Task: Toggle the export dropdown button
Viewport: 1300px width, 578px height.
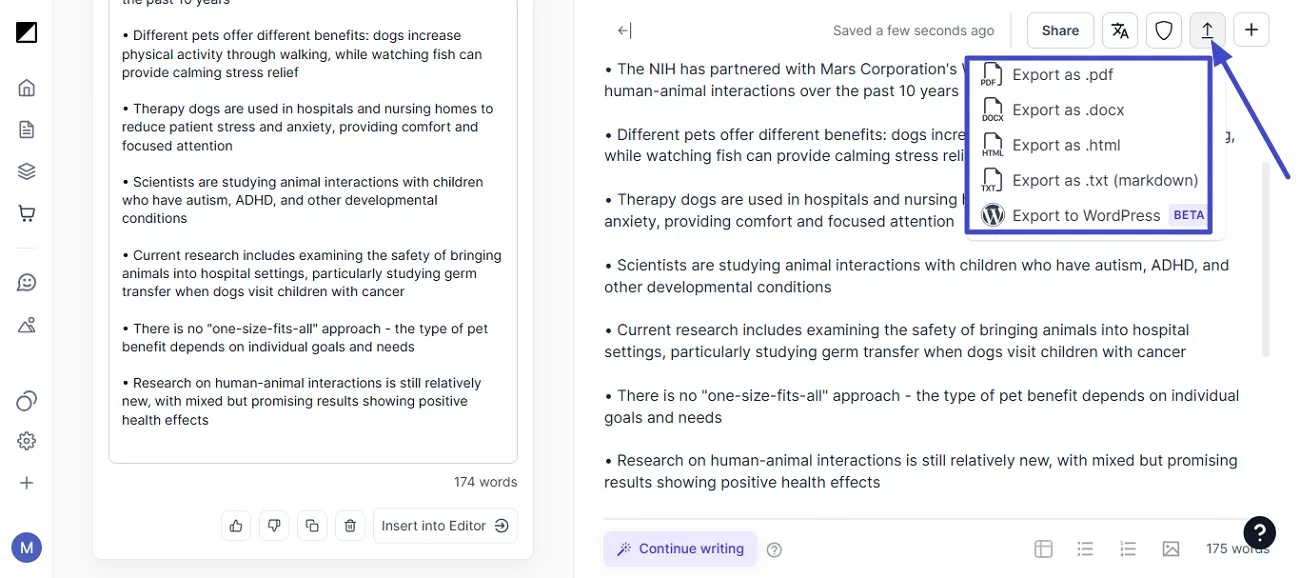Action: click(1208, 30)
